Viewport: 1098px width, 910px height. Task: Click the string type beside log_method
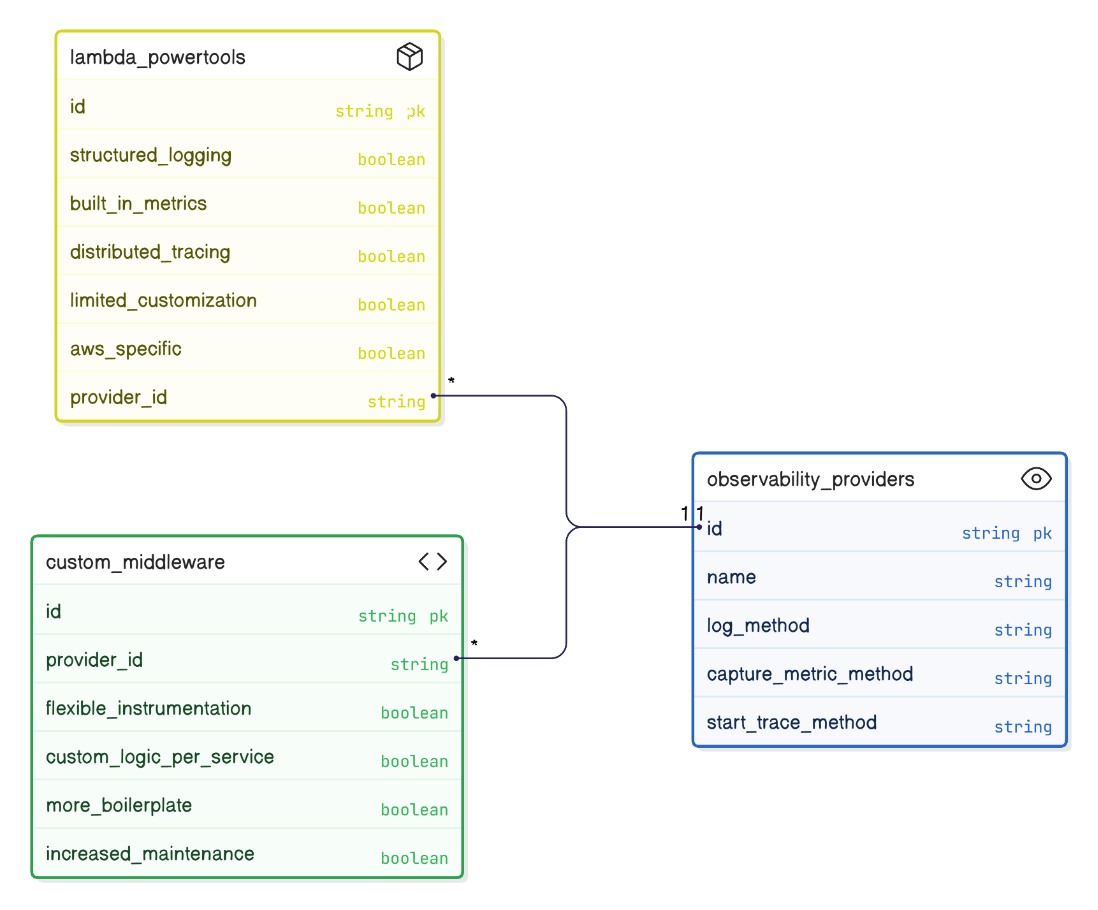[x=1023, y=630]
